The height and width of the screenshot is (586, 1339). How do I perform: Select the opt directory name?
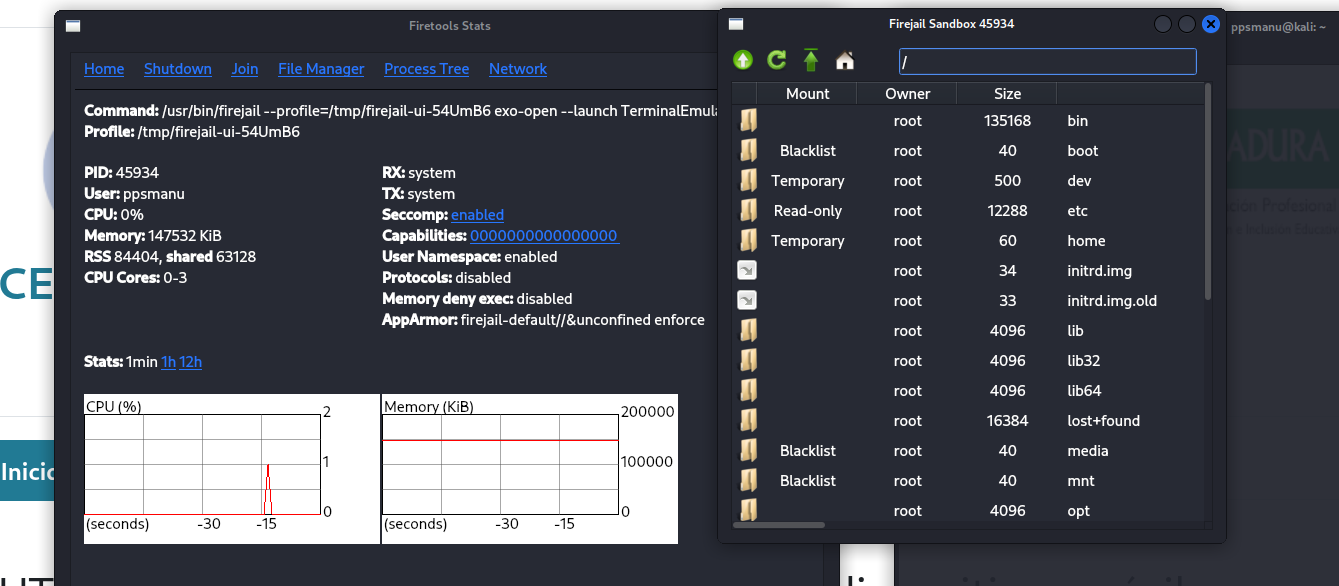[x=1078, y=511]
